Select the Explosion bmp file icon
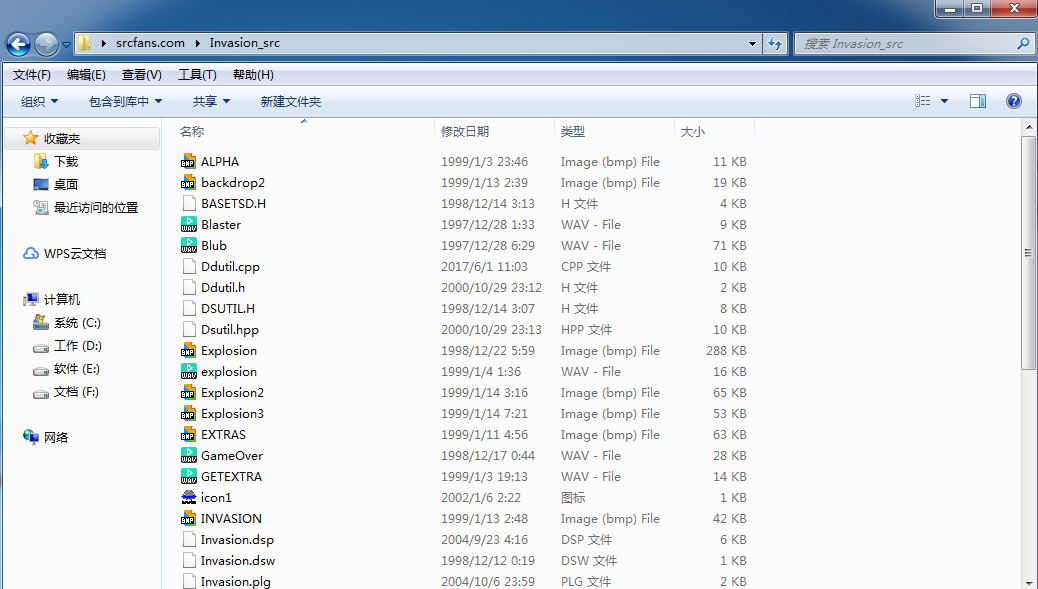Viewport: 1038px width, 589px height. 189,351
